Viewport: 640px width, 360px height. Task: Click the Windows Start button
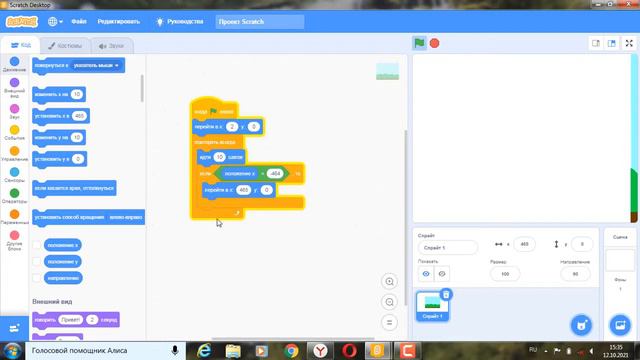point(12,351)
